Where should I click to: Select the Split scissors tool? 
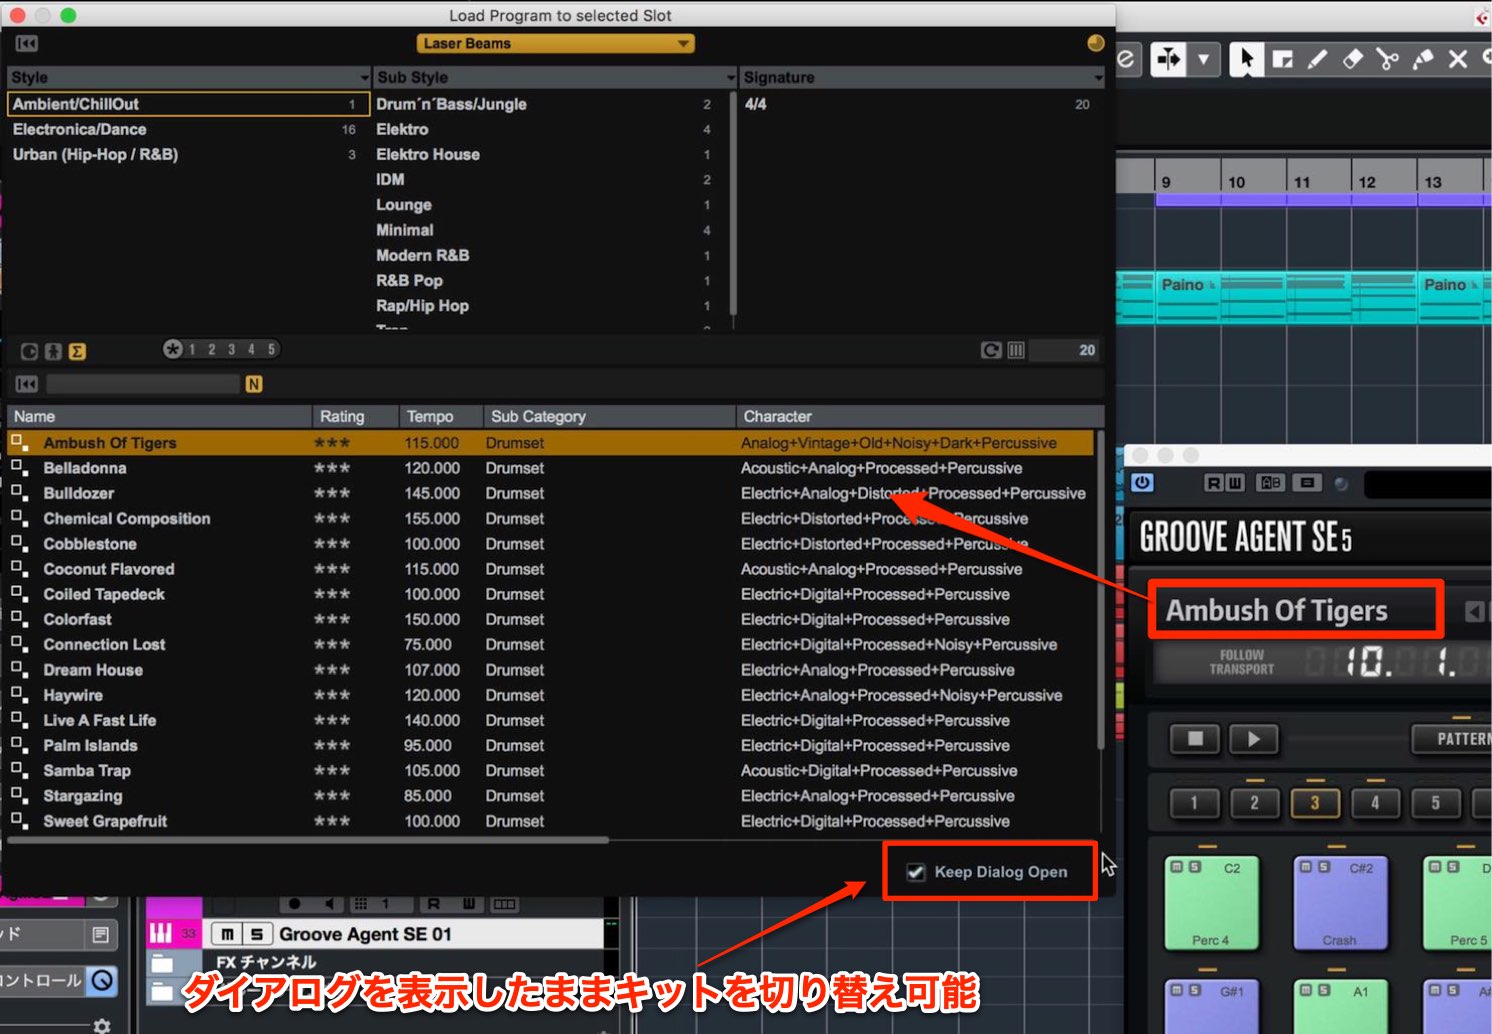click(1387, 59)
